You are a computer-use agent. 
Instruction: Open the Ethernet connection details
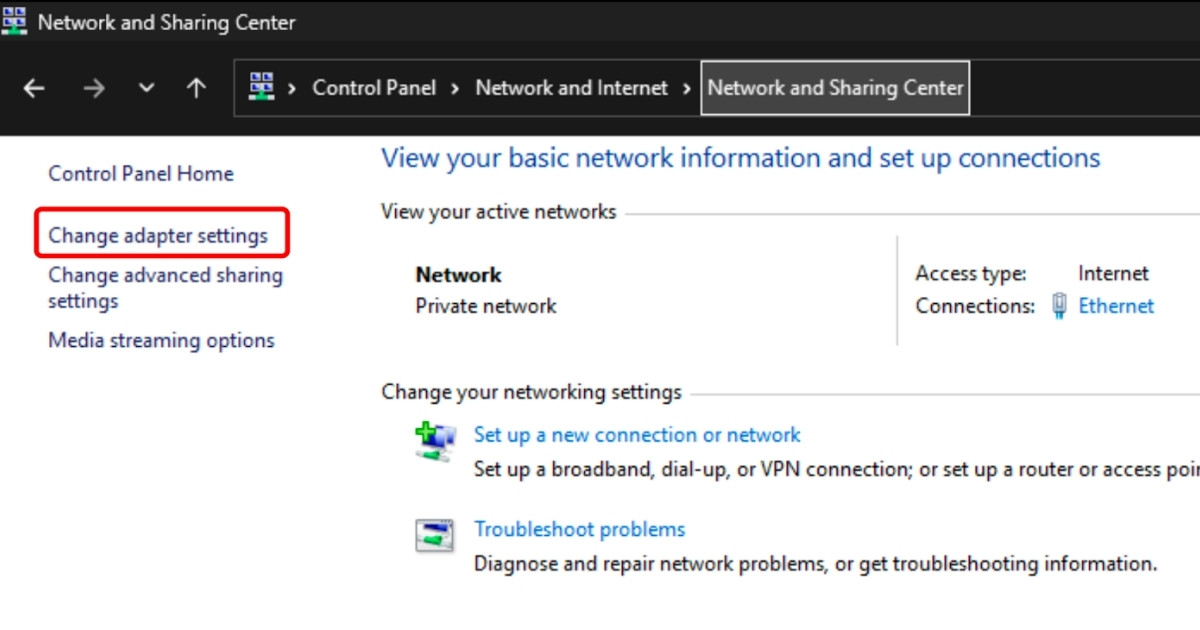pos(1115,306)
